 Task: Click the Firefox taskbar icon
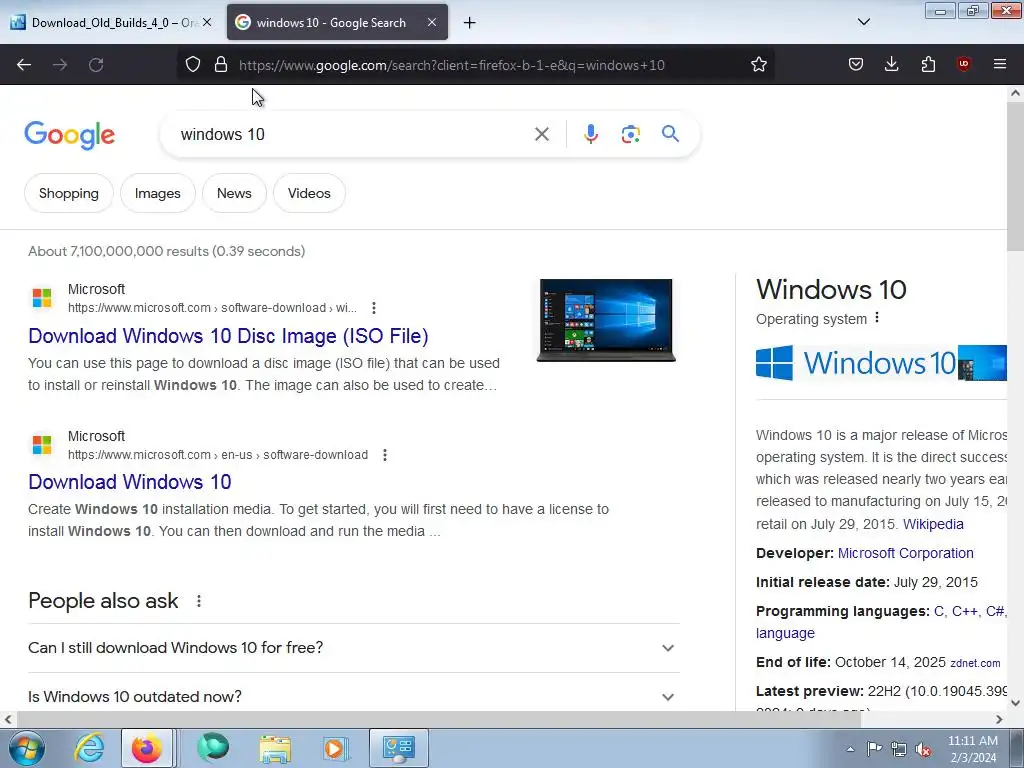pyautogui.click(x=147, y=748)
